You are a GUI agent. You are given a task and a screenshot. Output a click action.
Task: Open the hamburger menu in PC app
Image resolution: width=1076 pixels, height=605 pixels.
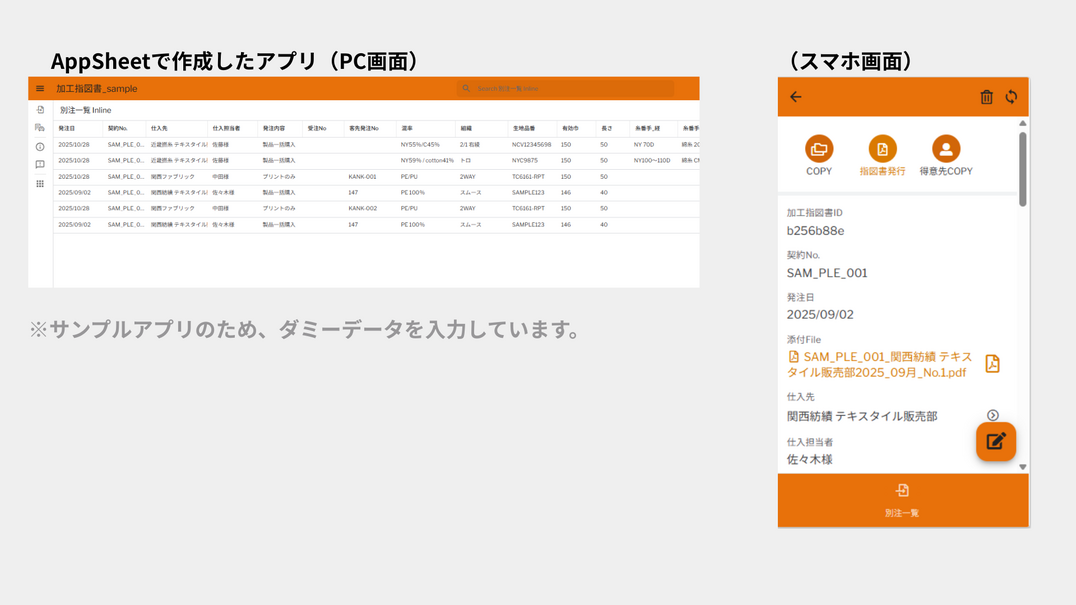pyautogui.click(x=40, y=89)
